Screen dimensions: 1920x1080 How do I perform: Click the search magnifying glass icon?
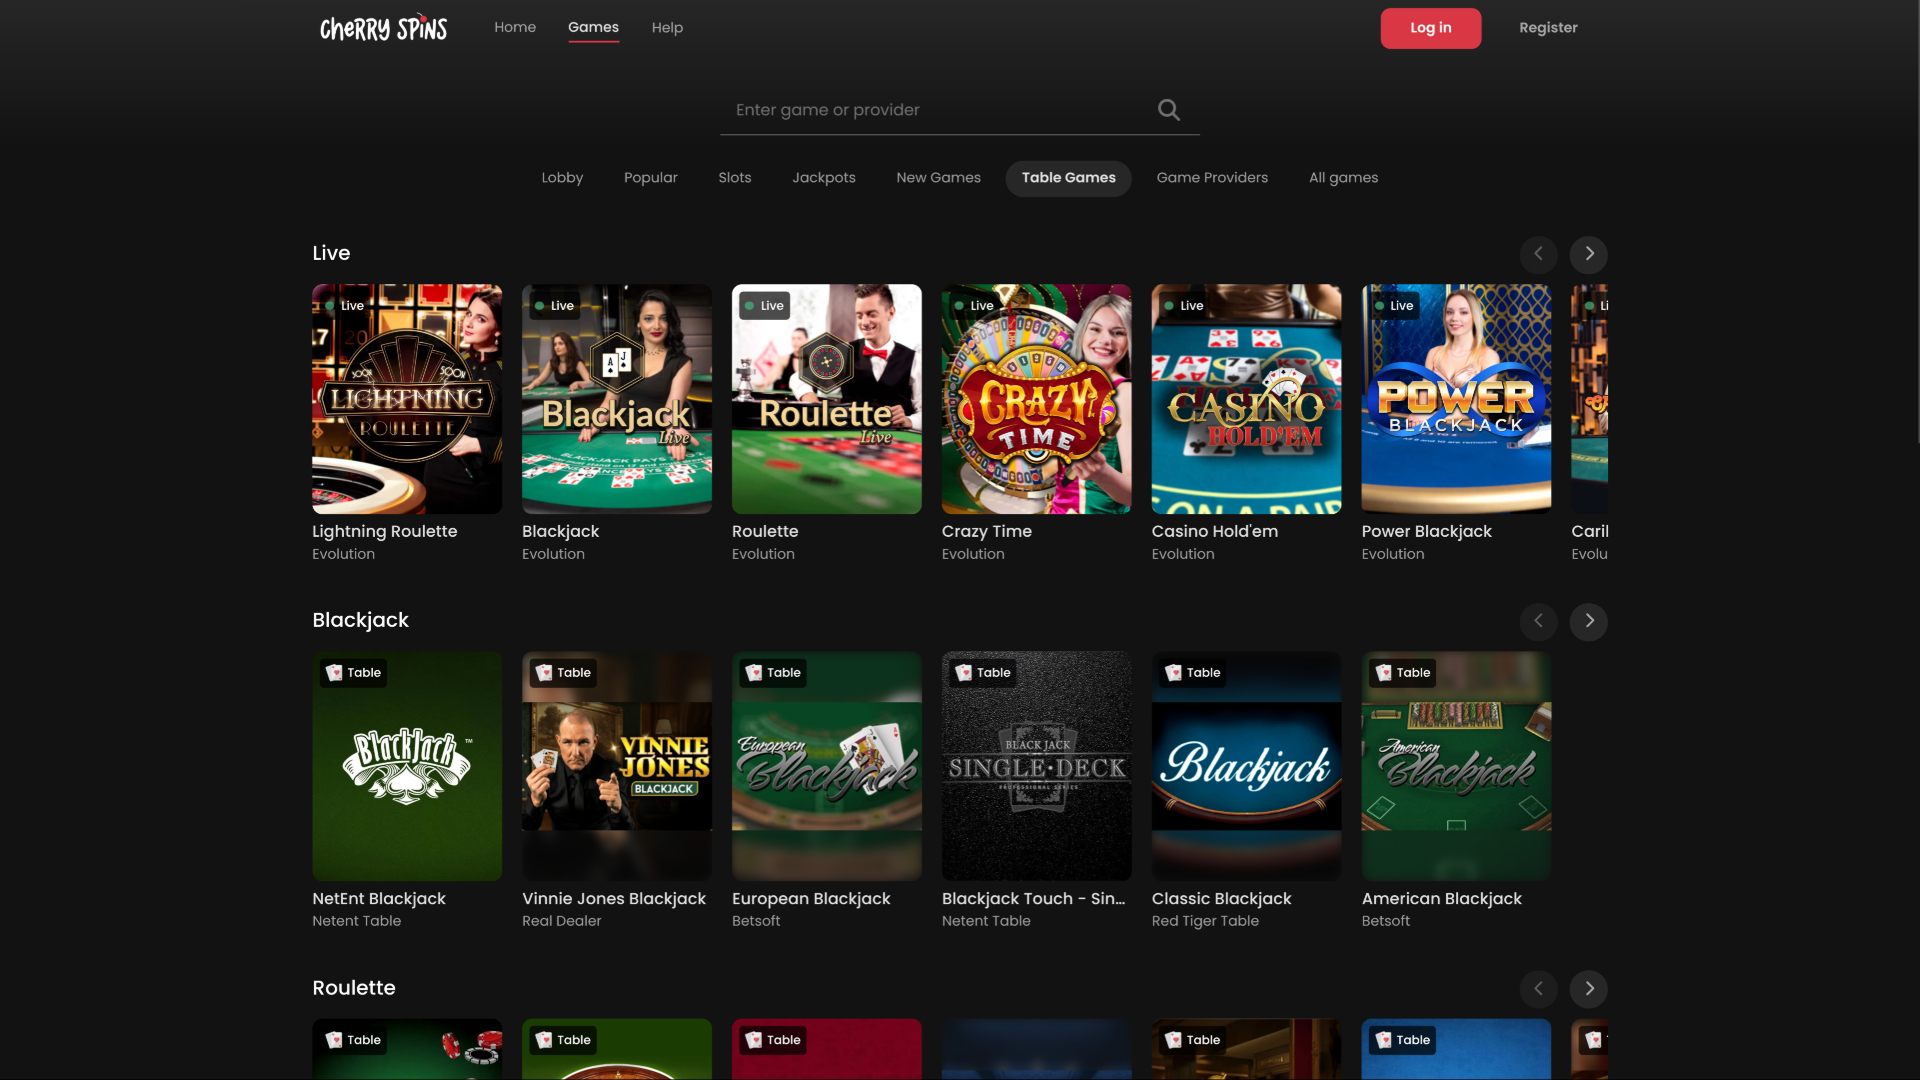[x=1168, y=109]
